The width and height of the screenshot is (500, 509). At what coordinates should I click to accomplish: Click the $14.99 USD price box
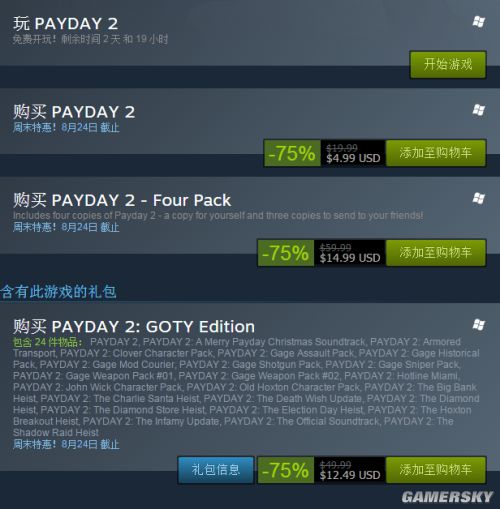[350, 253]
